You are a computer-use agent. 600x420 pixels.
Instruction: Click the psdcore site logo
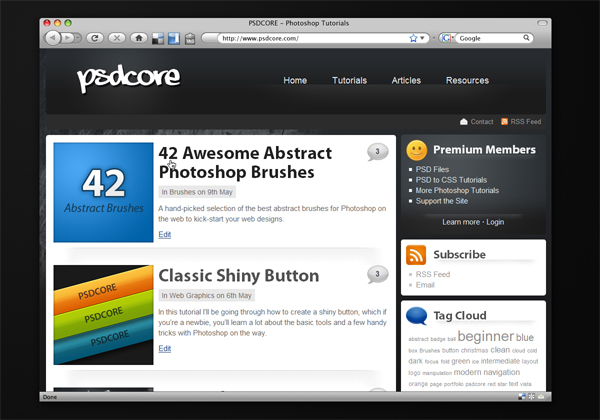(129, 78)
